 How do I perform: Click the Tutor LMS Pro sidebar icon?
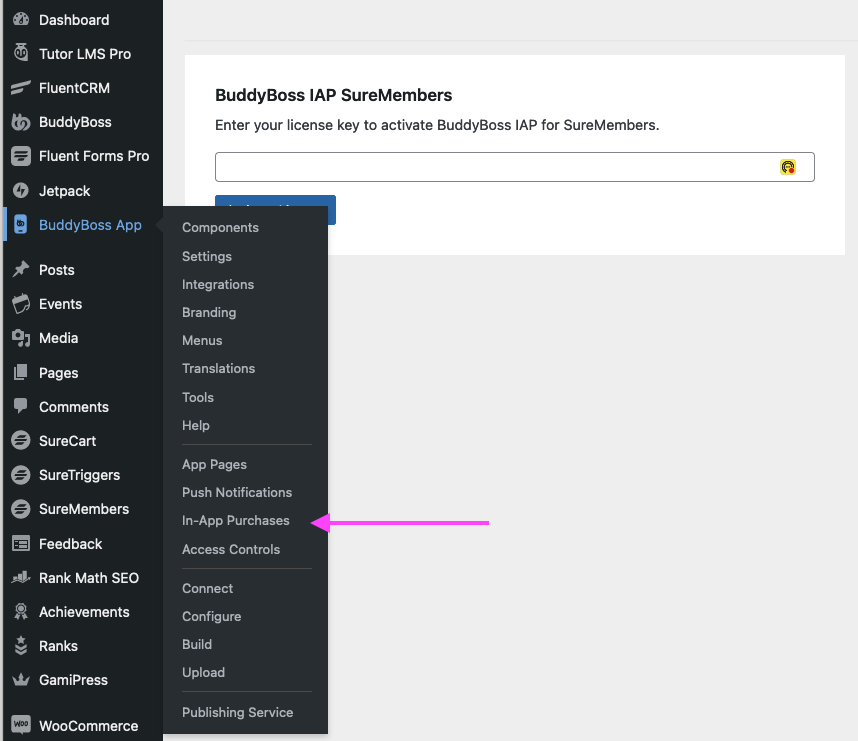(x=20, y=54)
